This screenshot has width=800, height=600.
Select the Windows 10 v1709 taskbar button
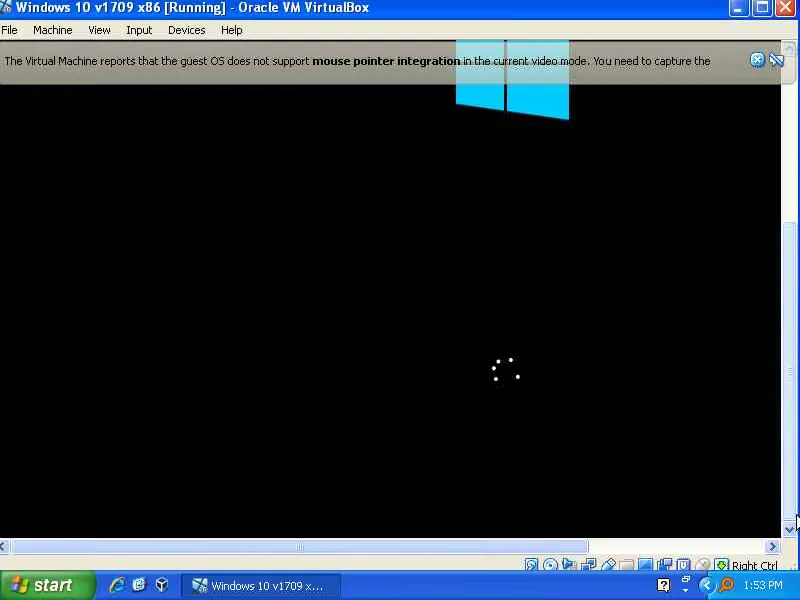(x=260, y=586)
